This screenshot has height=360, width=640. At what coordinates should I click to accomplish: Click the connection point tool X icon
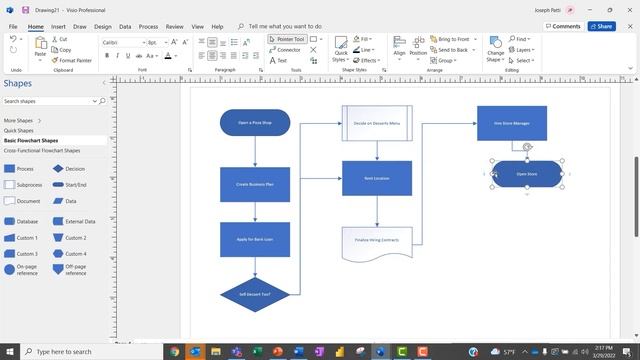pyautogui.click(x=313, y=50)
